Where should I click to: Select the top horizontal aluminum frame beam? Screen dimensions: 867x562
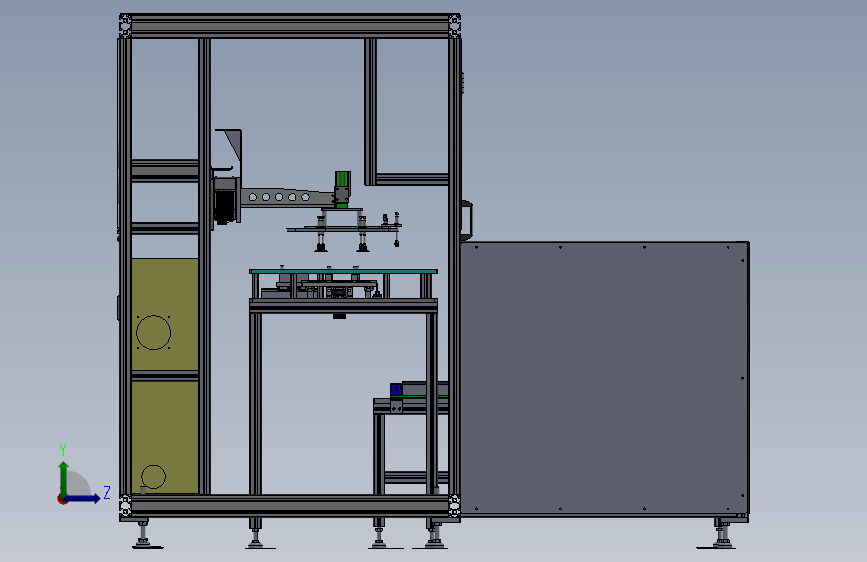pos(290,26)
